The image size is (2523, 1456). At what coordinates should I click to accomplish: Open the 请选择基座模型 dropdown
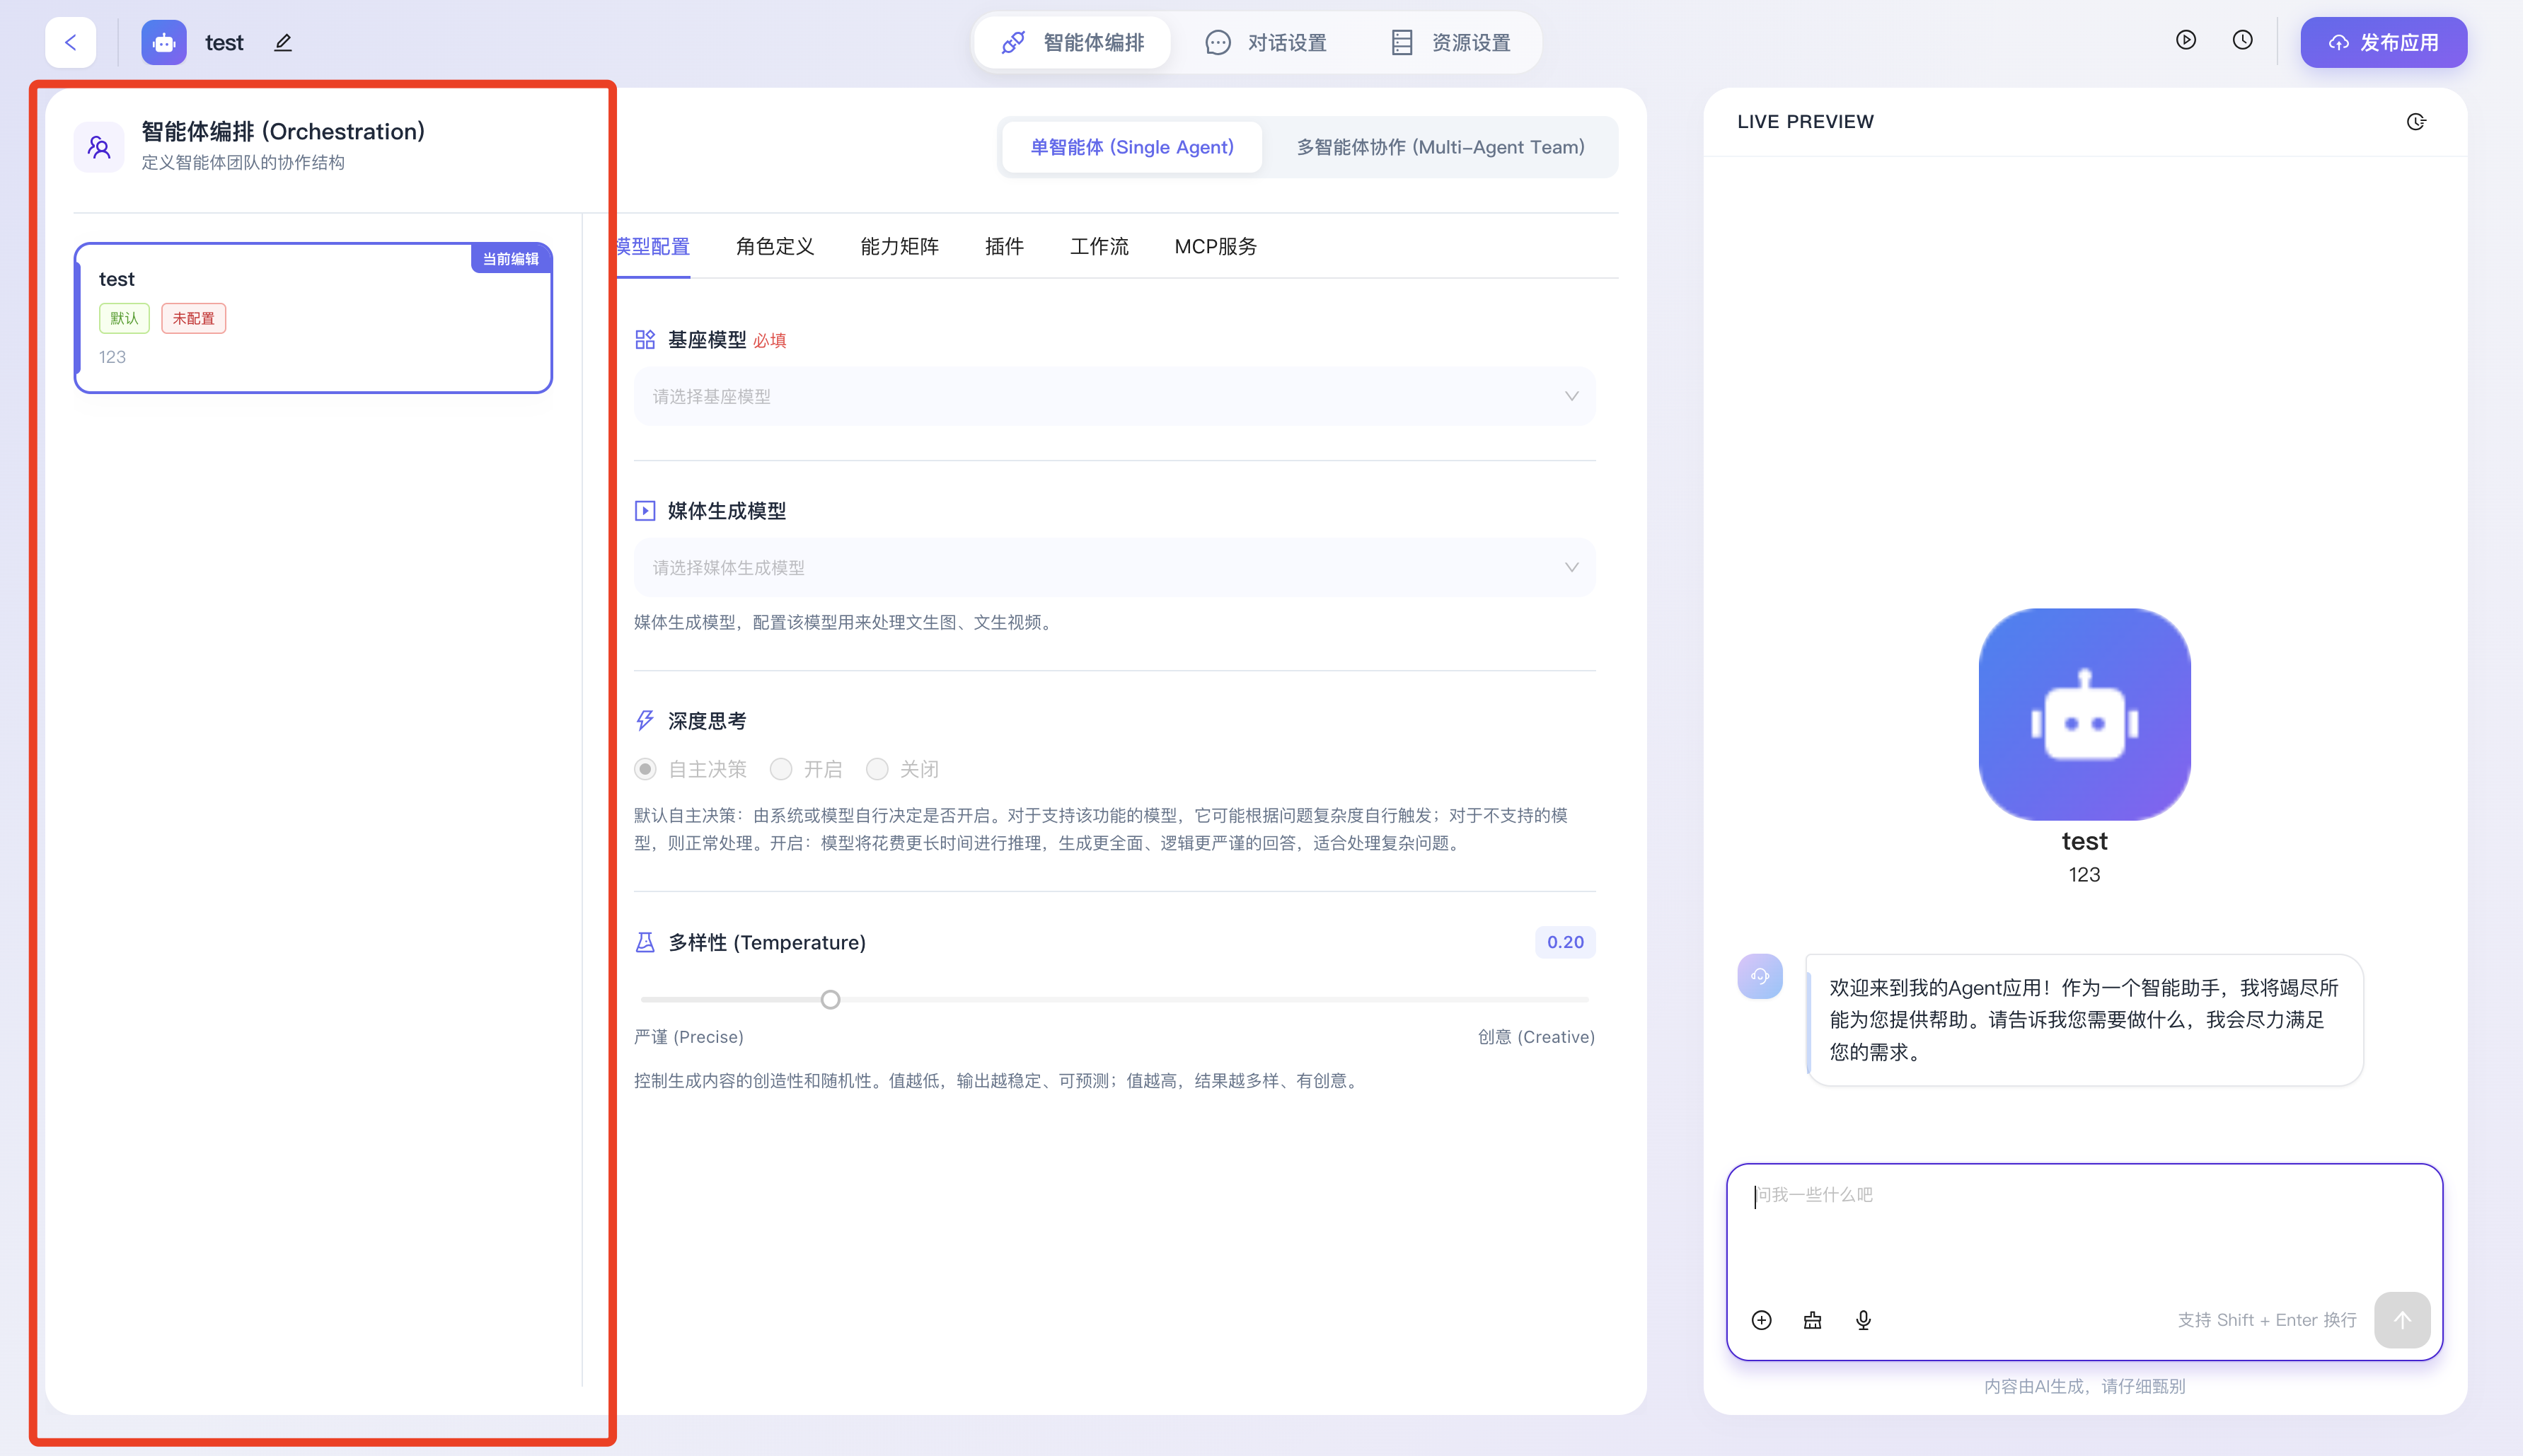click(x=1113, y=397)
